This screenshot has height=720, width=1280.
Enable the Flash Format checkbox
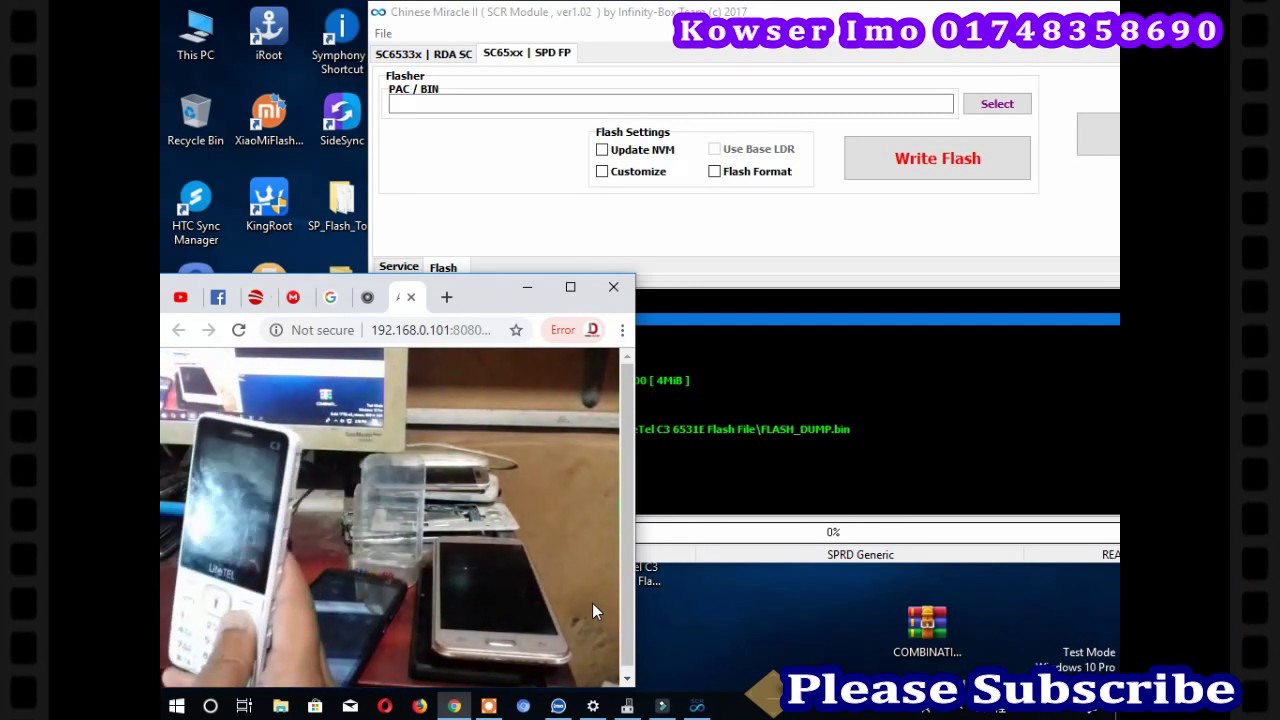point(714,172)
